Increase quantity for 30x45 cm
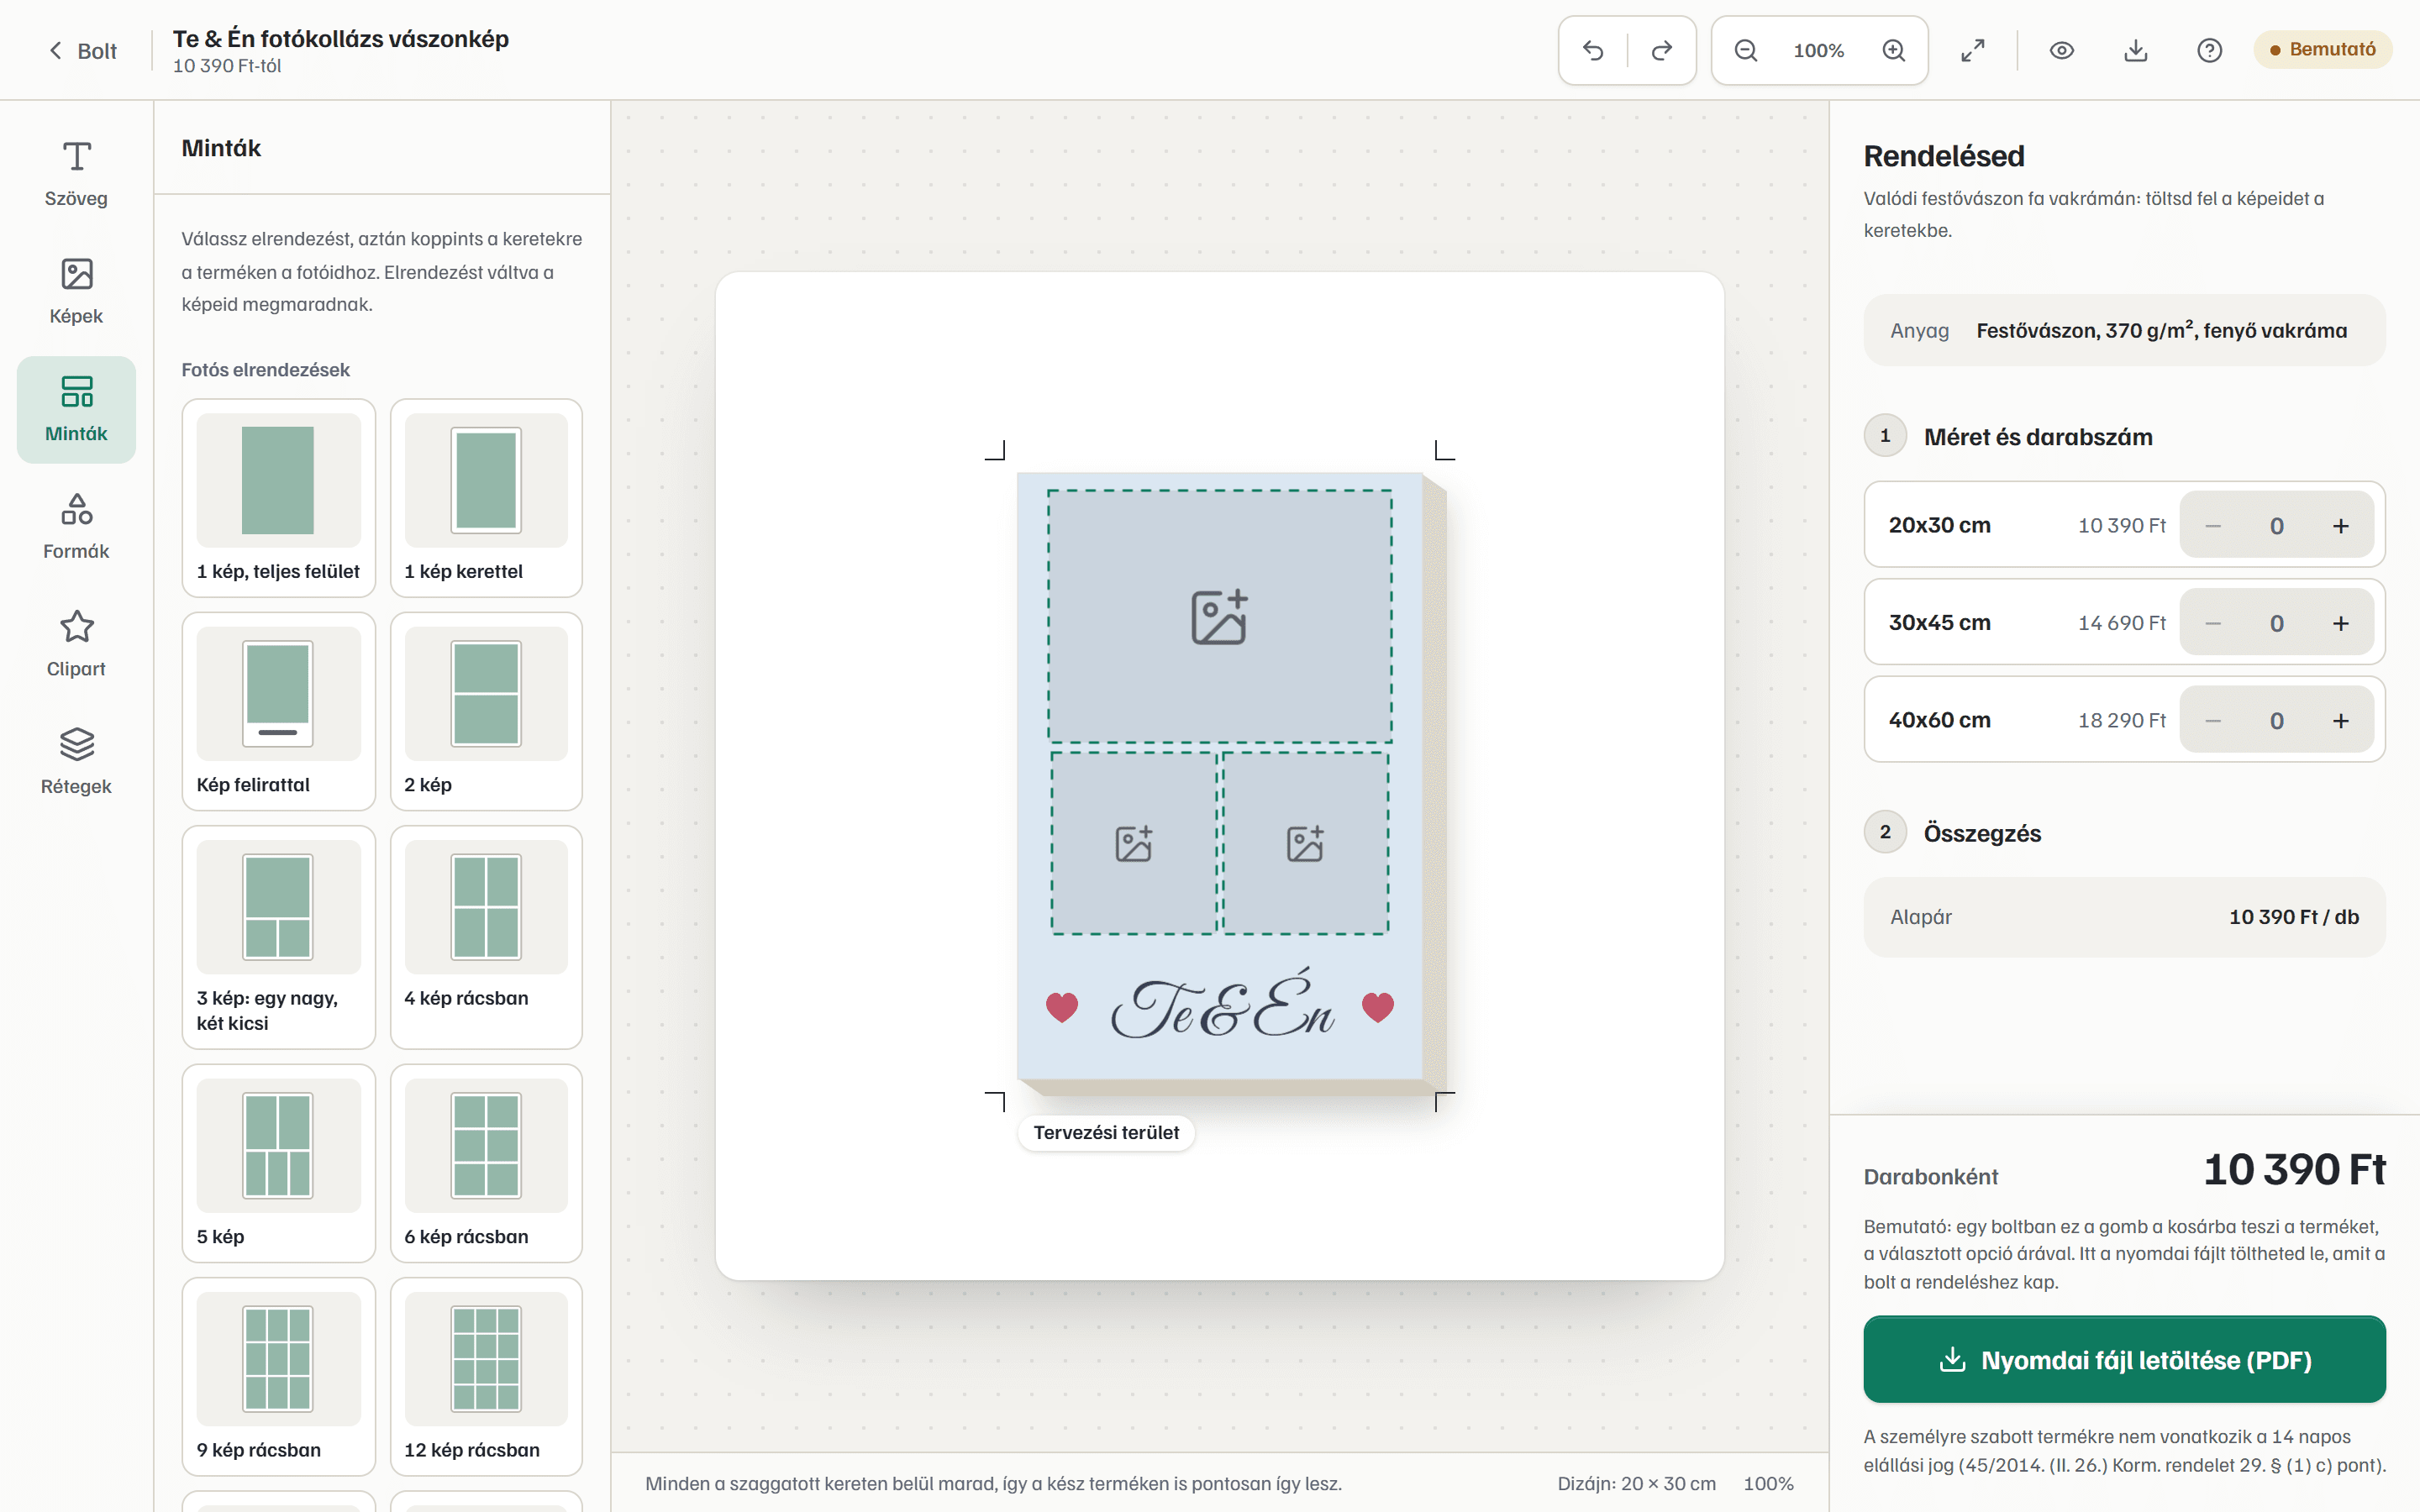 (x=2341, y=623)
